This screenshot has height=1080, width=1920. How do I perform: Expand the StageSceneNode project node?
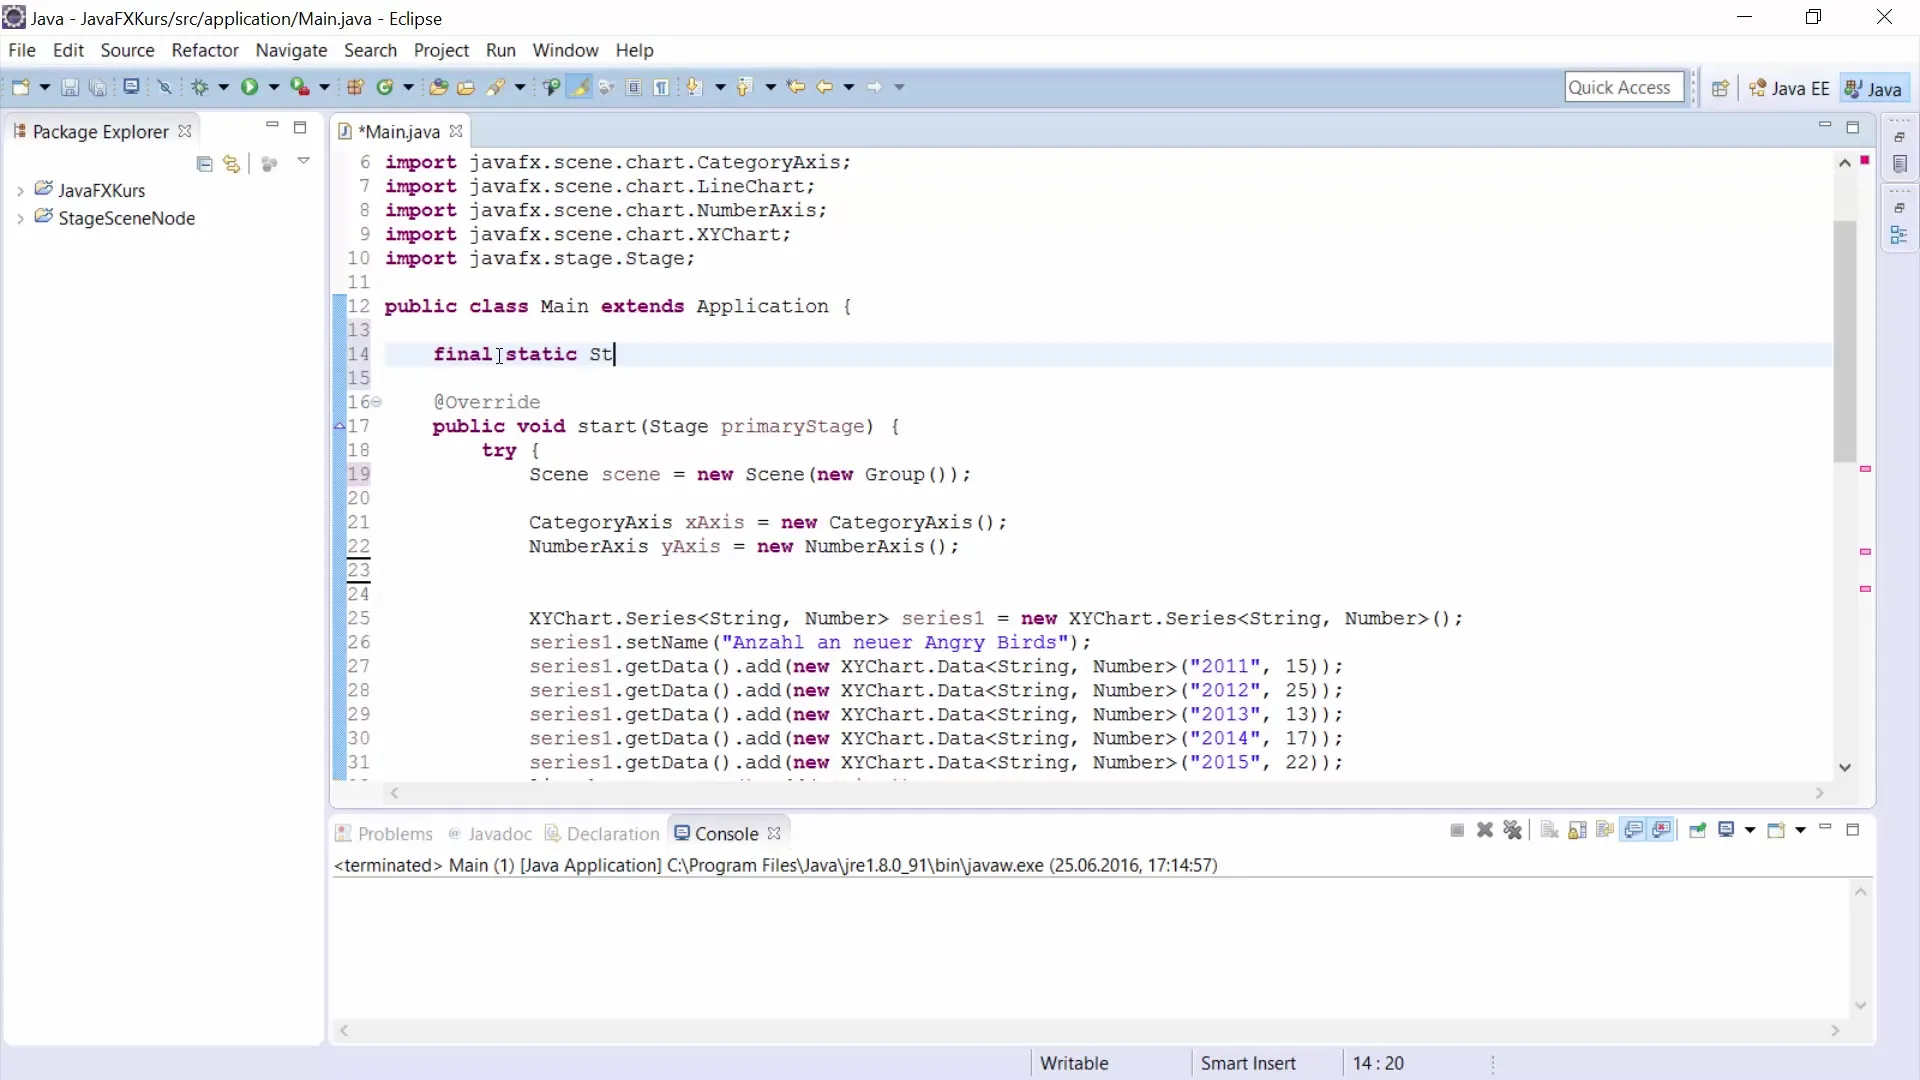pos(20,218)
